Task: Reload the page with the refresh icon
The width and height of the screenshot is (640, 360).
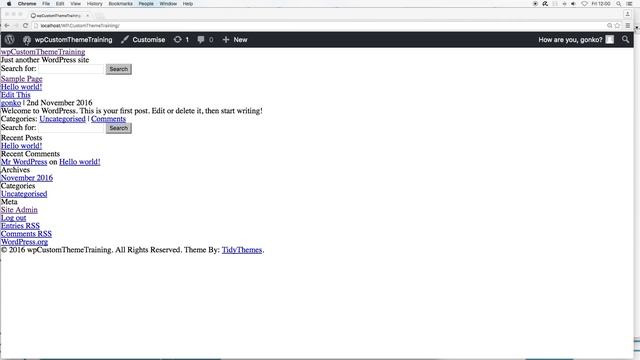Action: [x=25, y=25]
